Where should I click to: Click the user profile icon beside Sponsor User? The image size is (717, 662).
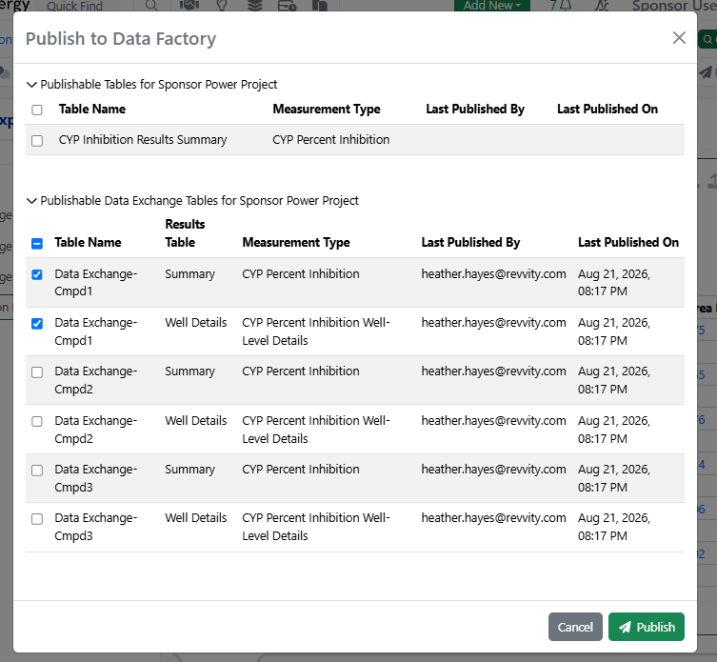602,5
